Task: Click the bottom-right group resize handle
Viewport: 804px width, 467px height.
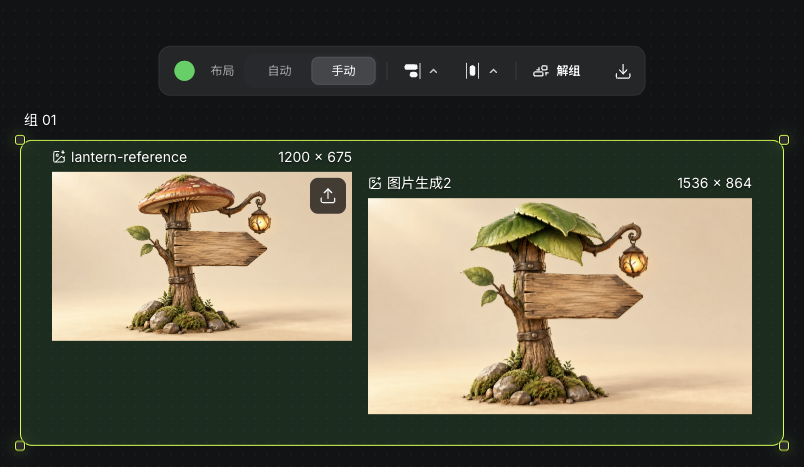Action: 784,445
